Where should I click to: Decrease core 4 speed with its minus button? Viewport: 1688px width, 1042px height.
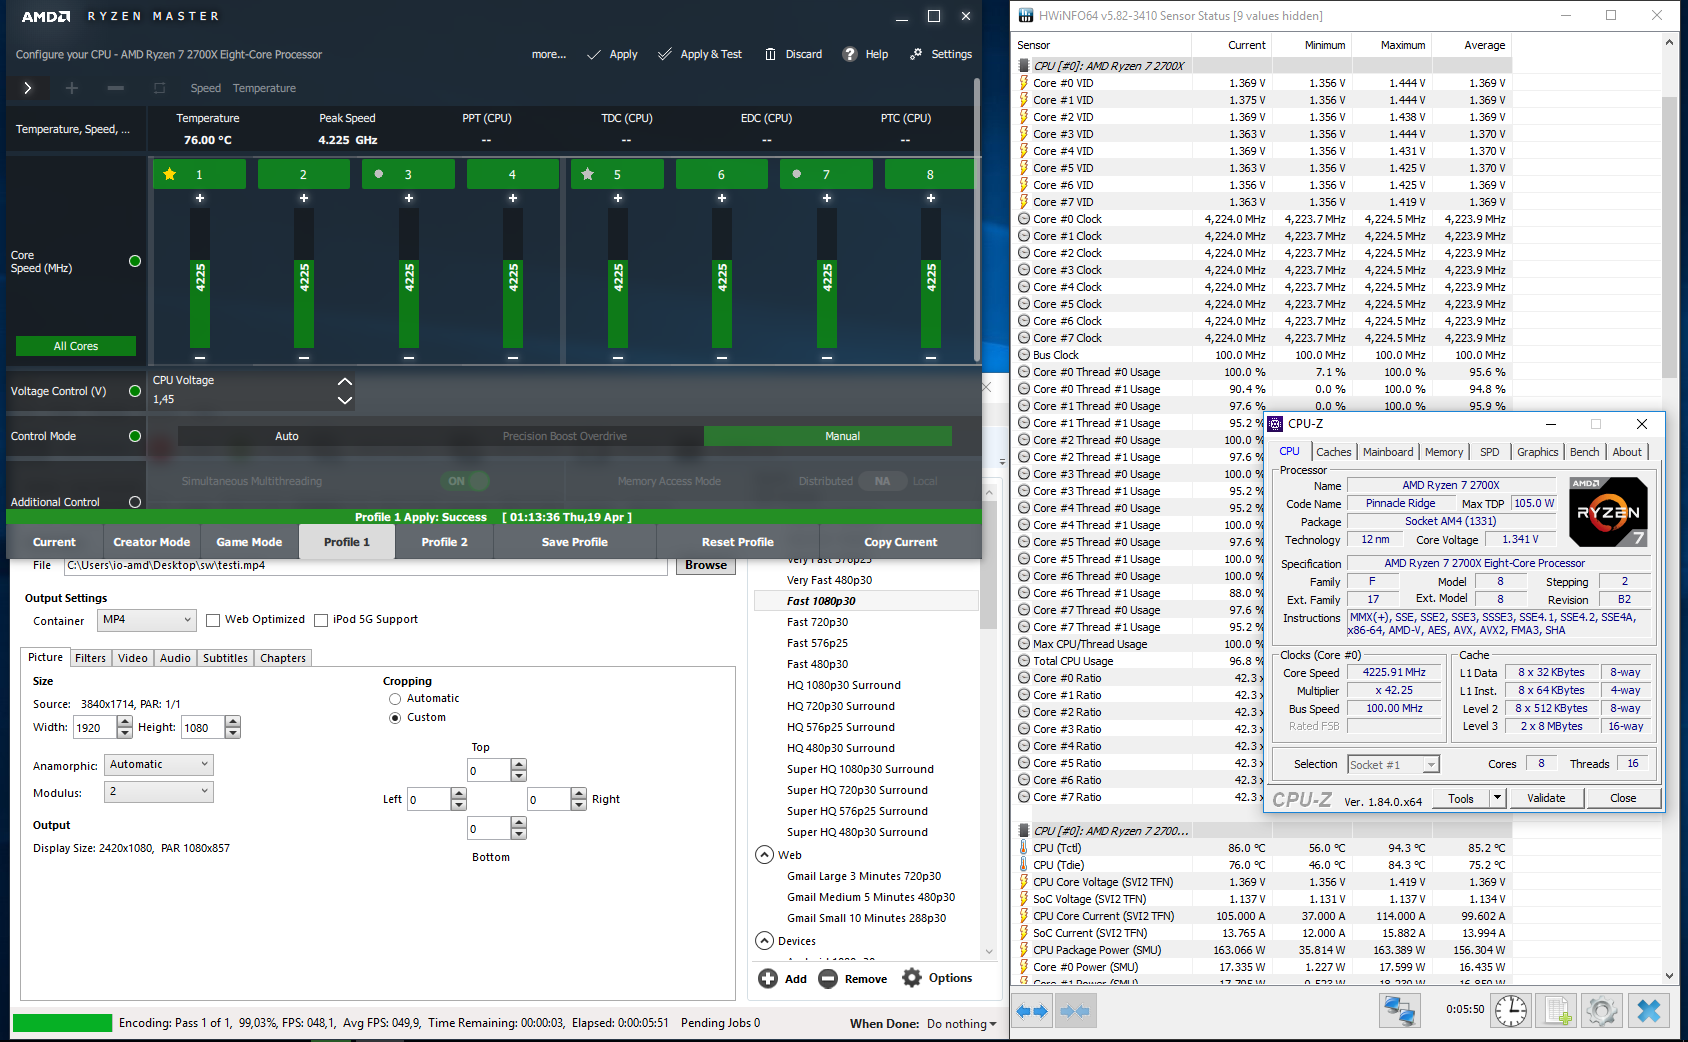coord(513,357)
